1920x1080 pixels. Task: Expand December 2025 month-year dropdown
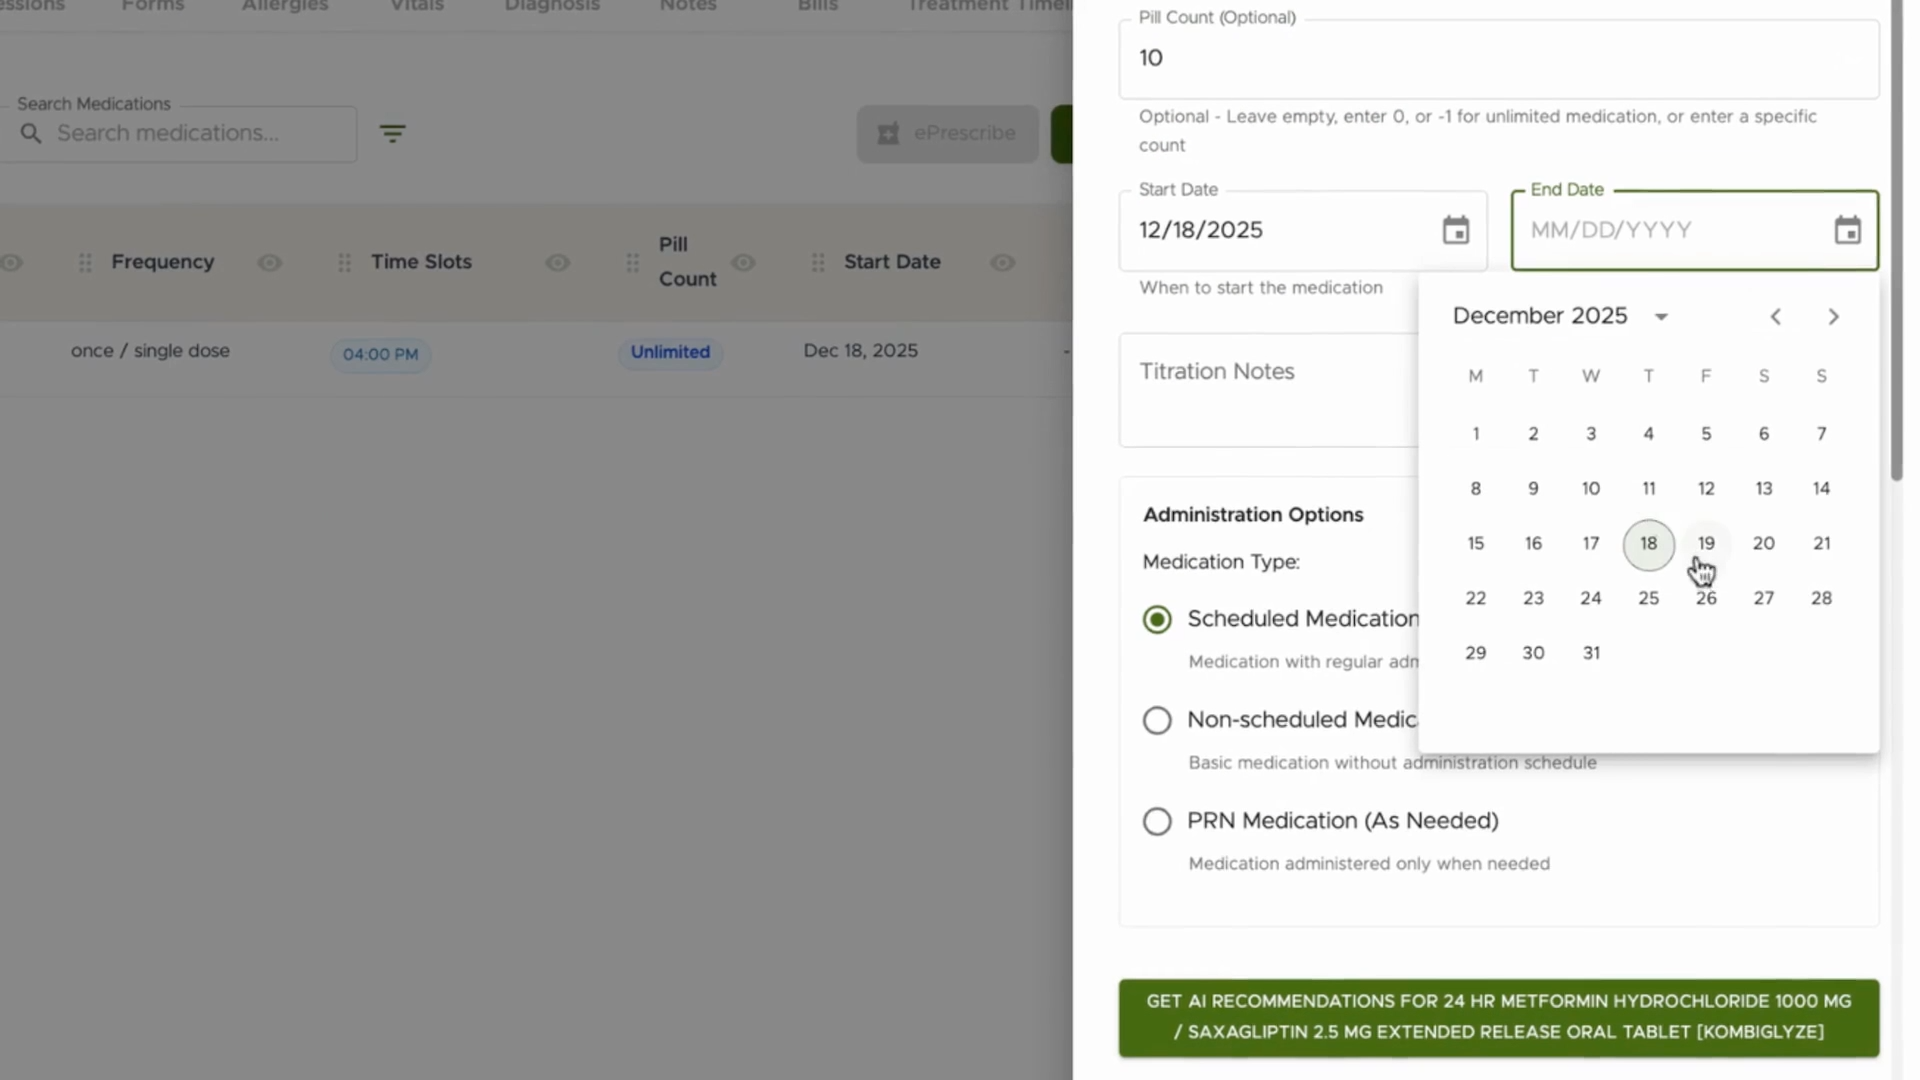(1661, 317)
